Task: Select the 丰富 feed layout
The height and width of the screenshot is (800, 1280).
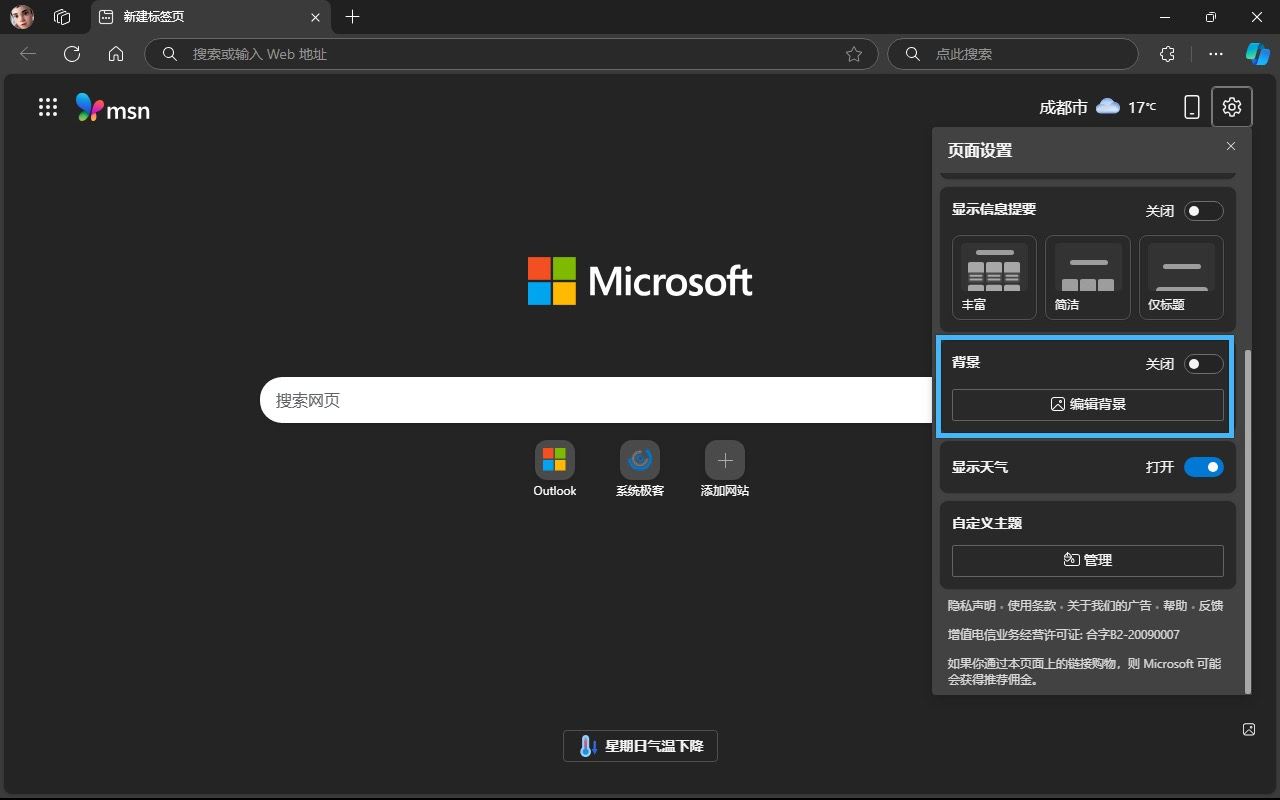Action: 994,277
